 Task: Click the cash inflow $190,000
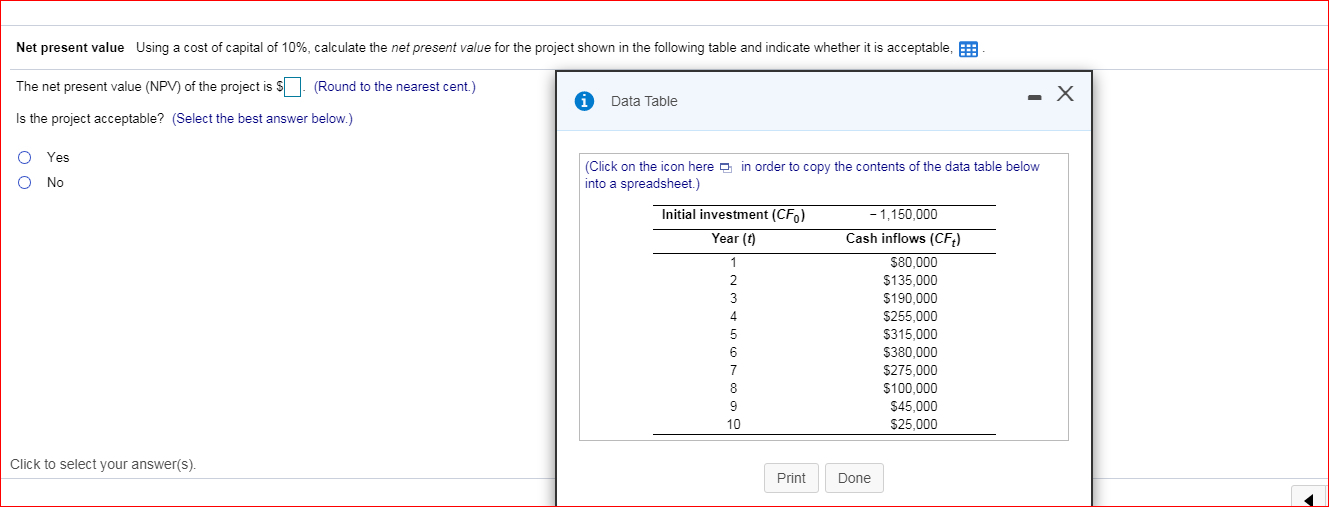[x=910, y=299]
